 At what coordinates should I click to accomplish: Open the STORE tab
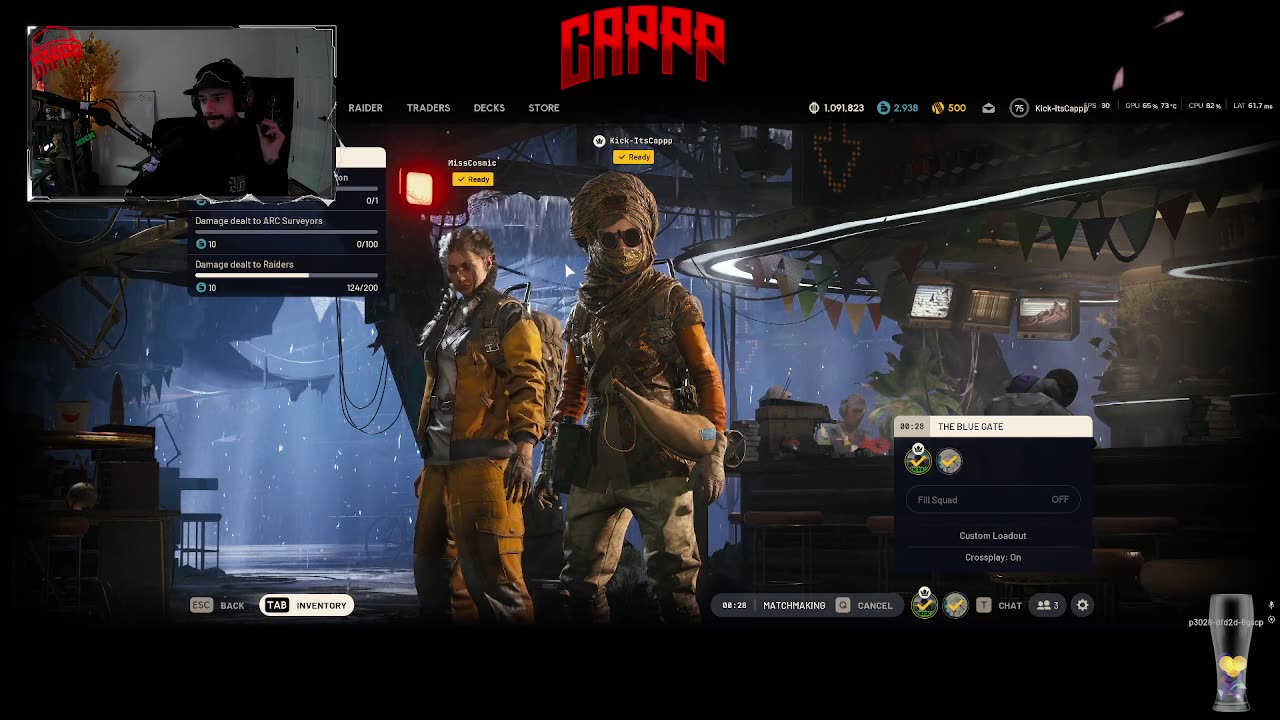click(x=544, y=108)
